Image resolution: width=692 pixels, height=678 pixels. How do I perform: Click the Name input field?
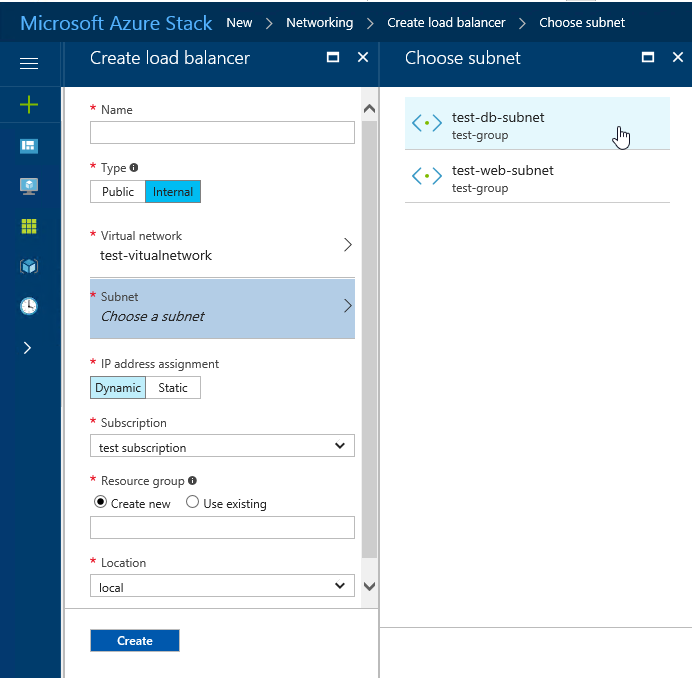pos(222,132)
